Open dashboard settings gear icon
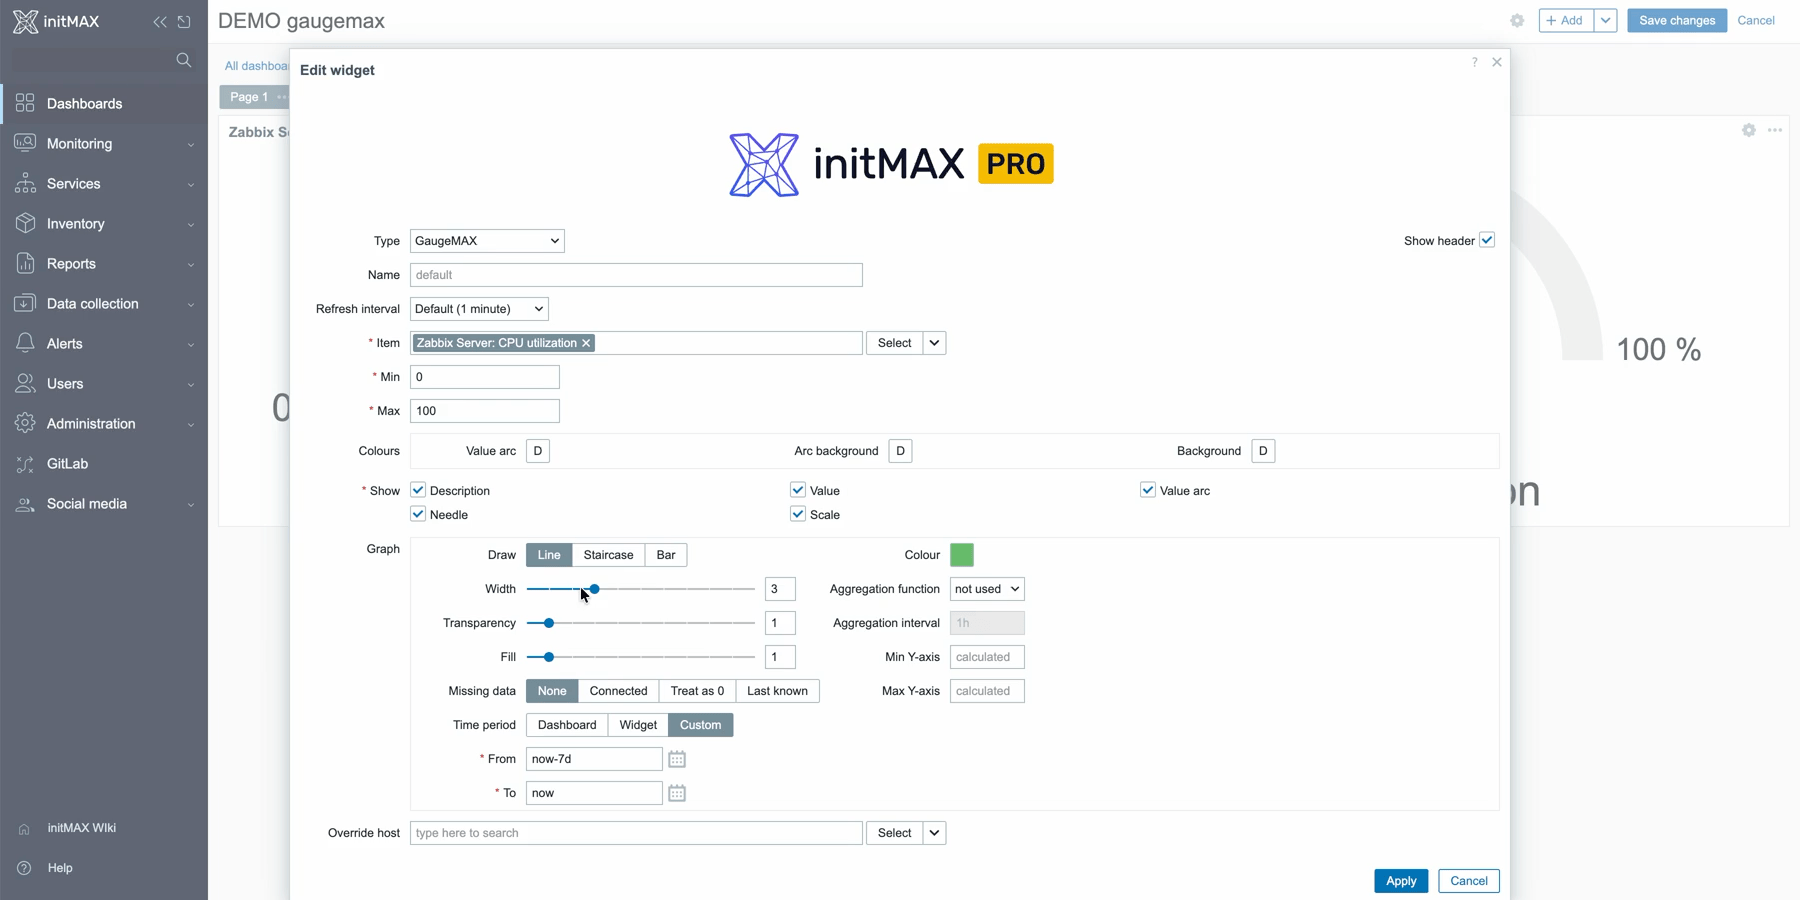This screenshot has height=900, width=1800. 1517,21
